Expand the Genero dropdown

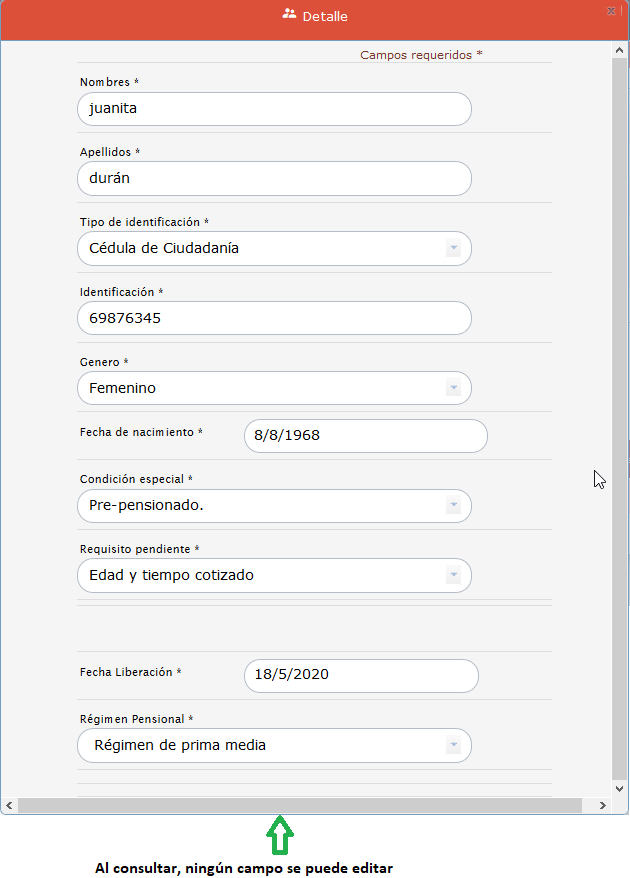point(453,388)
